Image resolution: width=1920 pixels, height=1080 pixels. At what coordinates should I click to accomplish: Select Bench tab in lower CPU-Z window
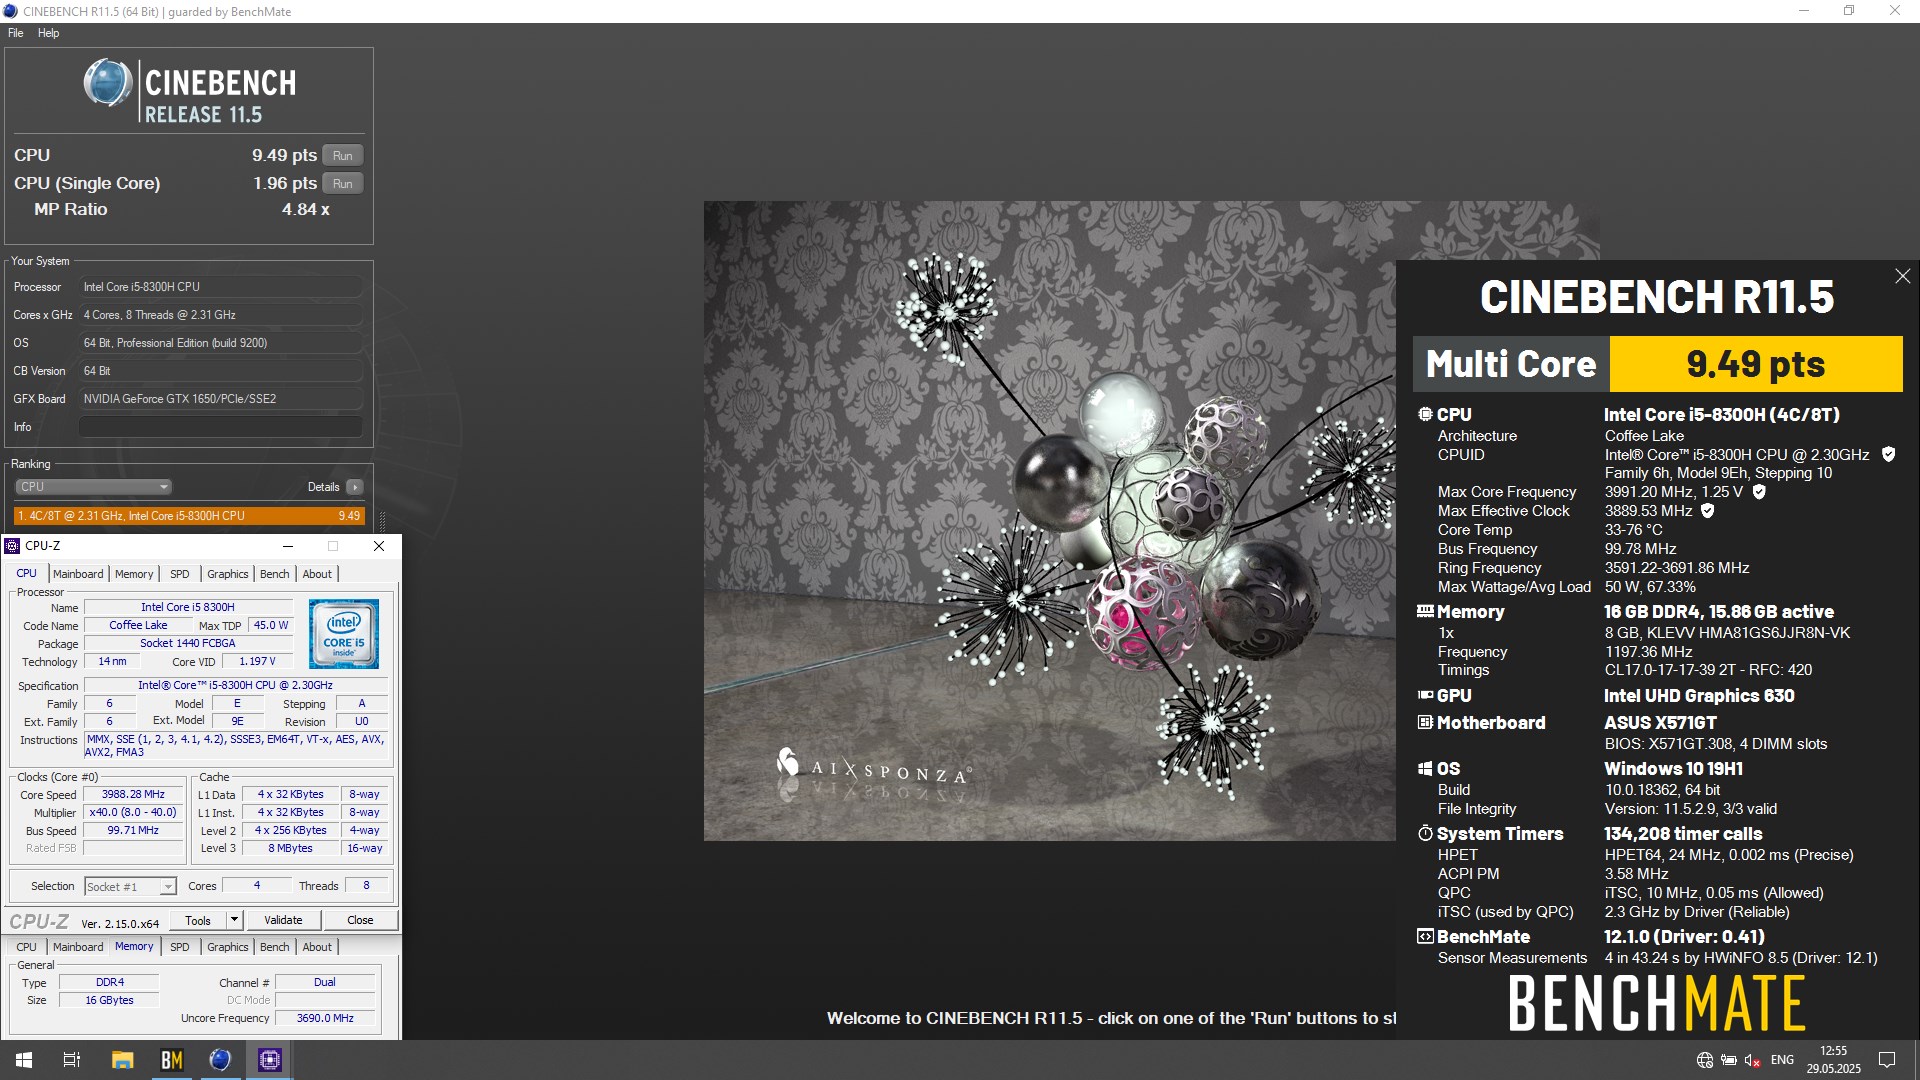(274, 947)
